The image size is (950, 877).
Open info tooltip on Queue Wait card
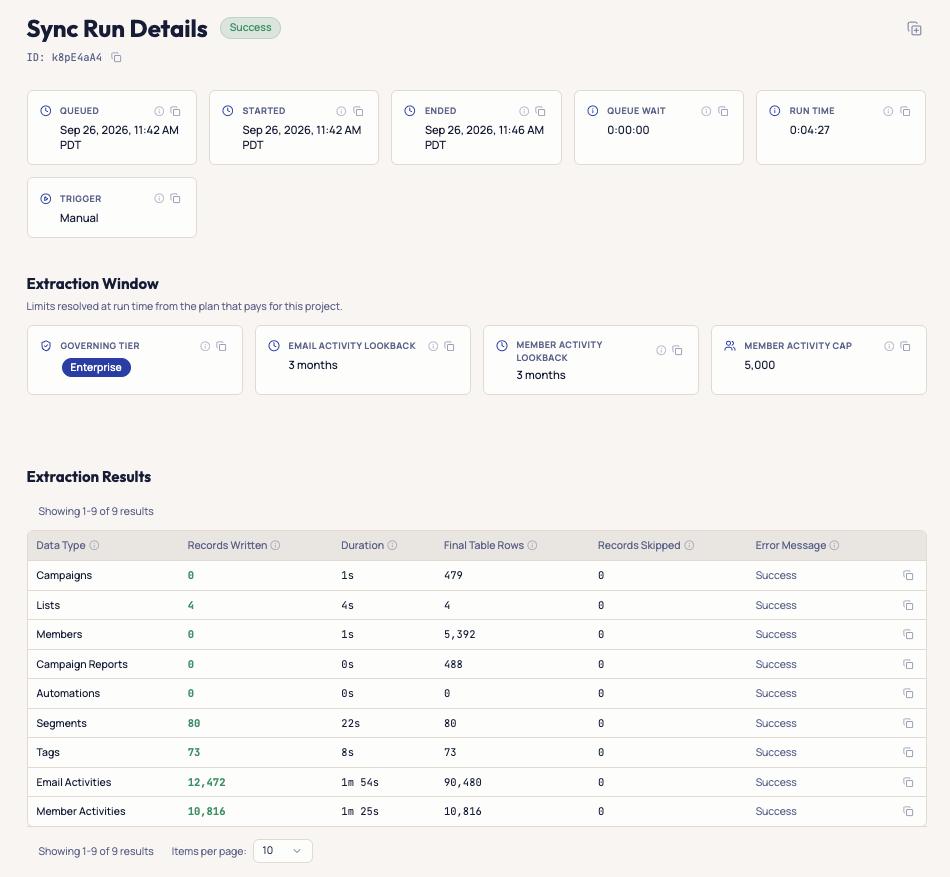[706, 111]
